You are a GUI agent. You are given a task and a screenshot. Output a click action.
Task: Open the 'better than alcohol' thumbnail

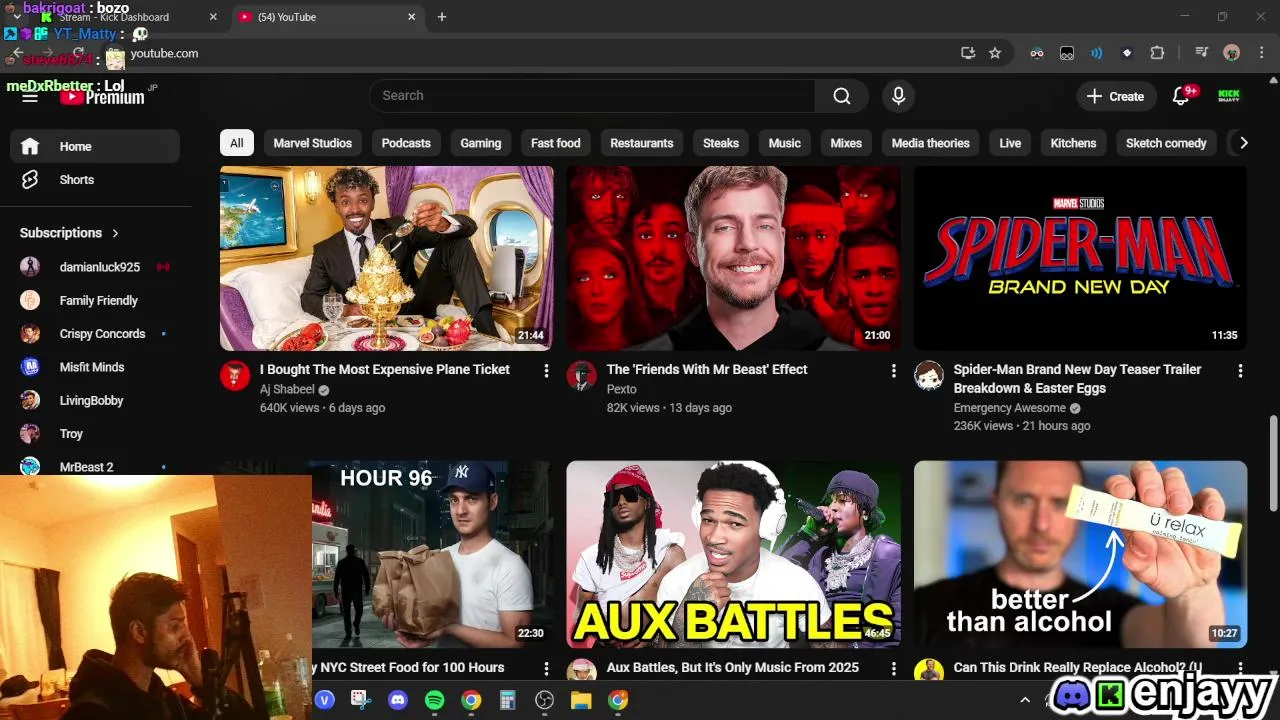(x=1080, y=554)
